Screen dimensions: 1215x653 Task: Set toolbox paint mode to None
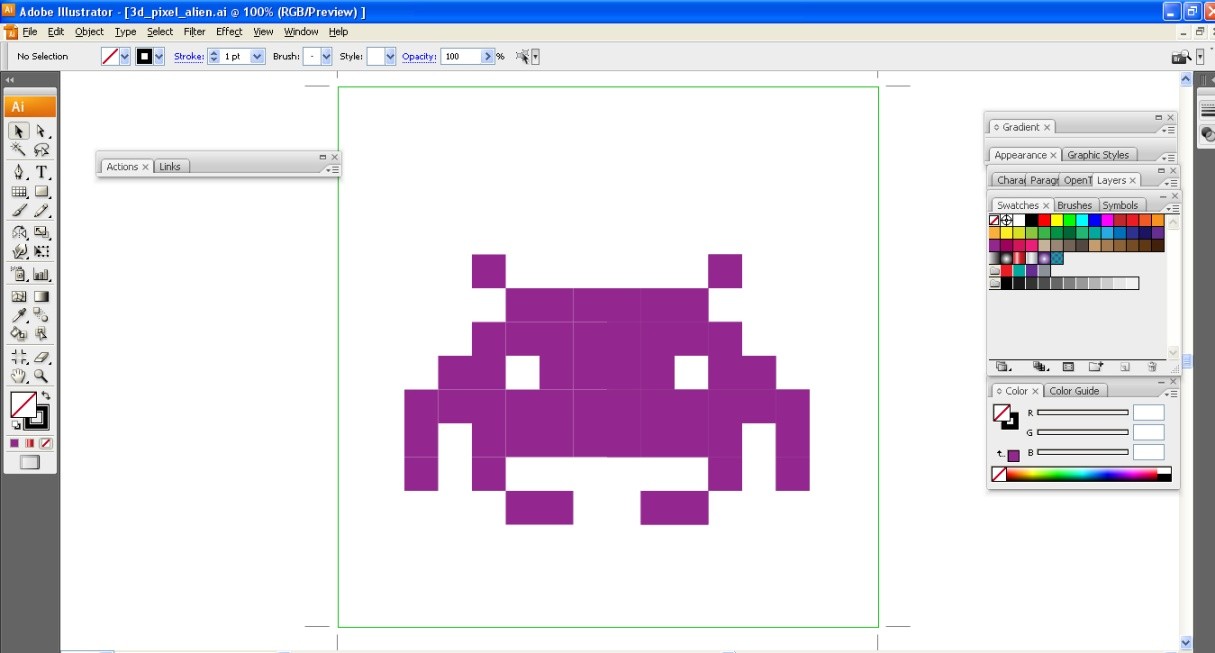click(45, 443)
